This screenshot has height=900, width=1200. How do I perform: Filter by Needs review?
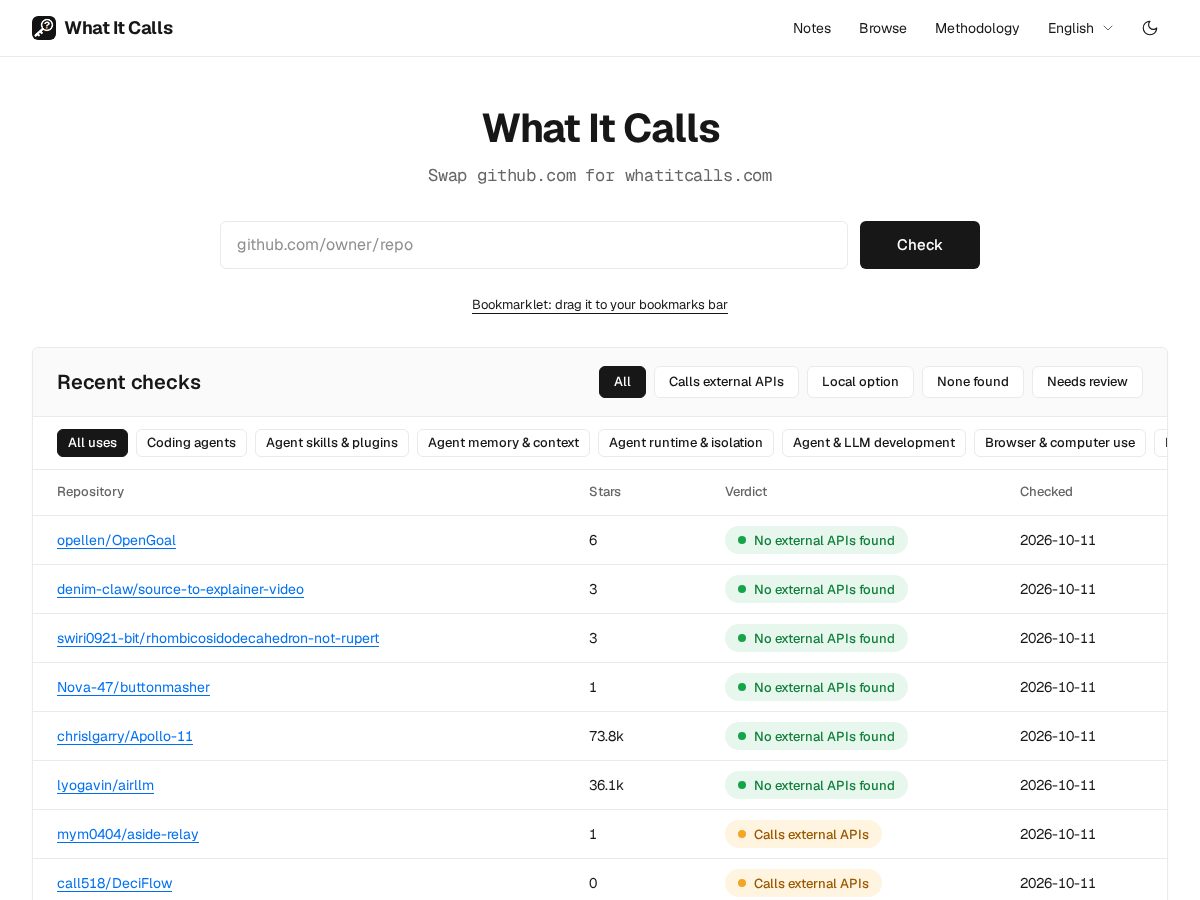pyautogui.click(x=1087, y=382)
